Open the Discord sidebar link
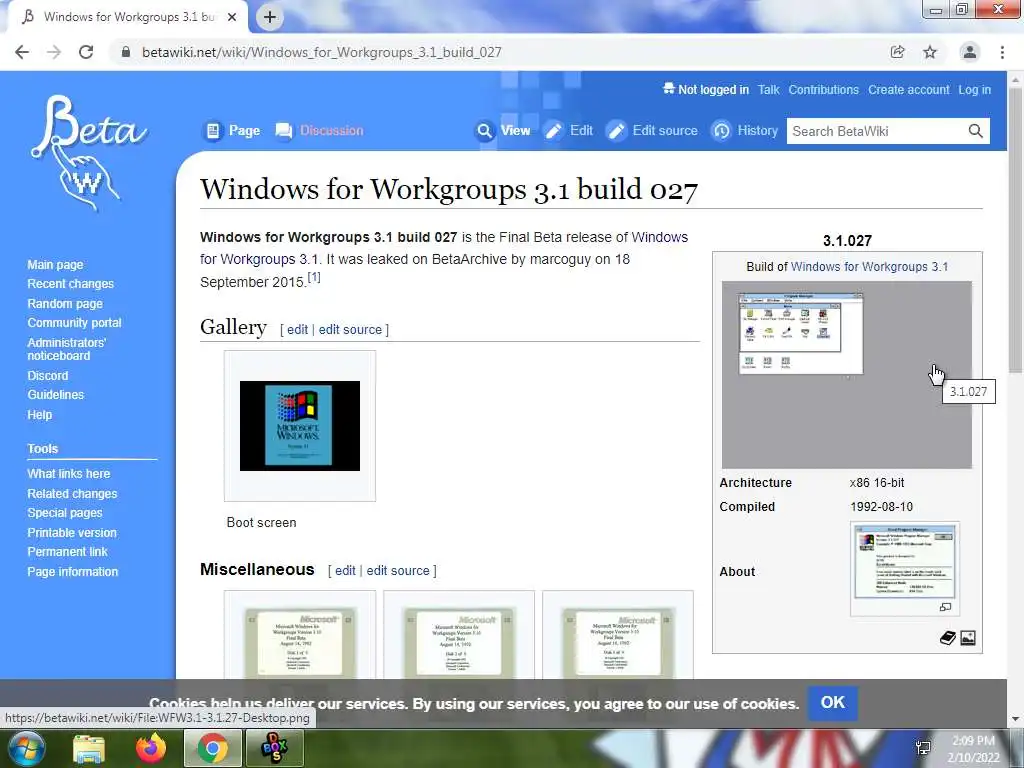1024x768 pixels. [x=48, y=376]
